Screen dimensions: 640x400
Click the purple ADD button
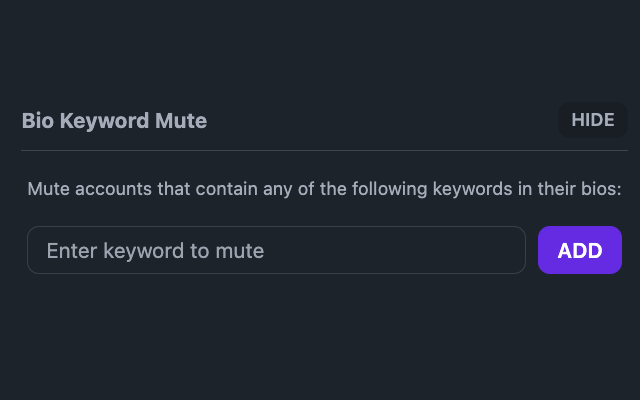[x=580, y=250]
